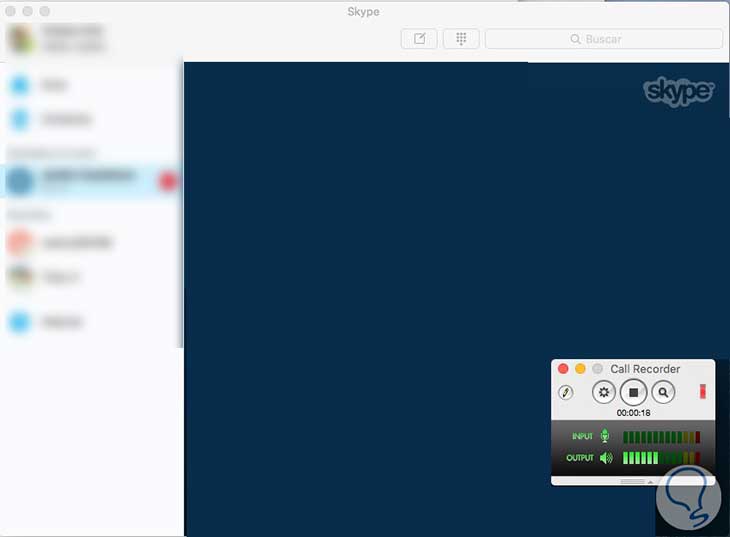Screen dimensions: 730x537
Task: Click the Buscar search field
Action: coord(603,39)
